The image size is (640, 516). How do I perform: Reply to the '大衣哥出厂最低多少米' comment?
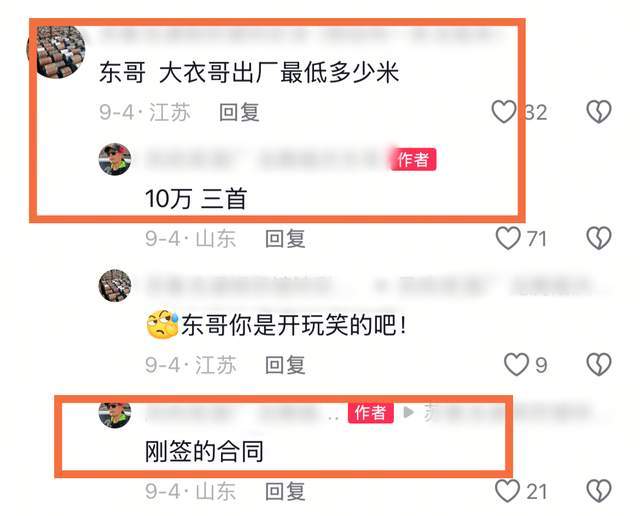(239, 112)
